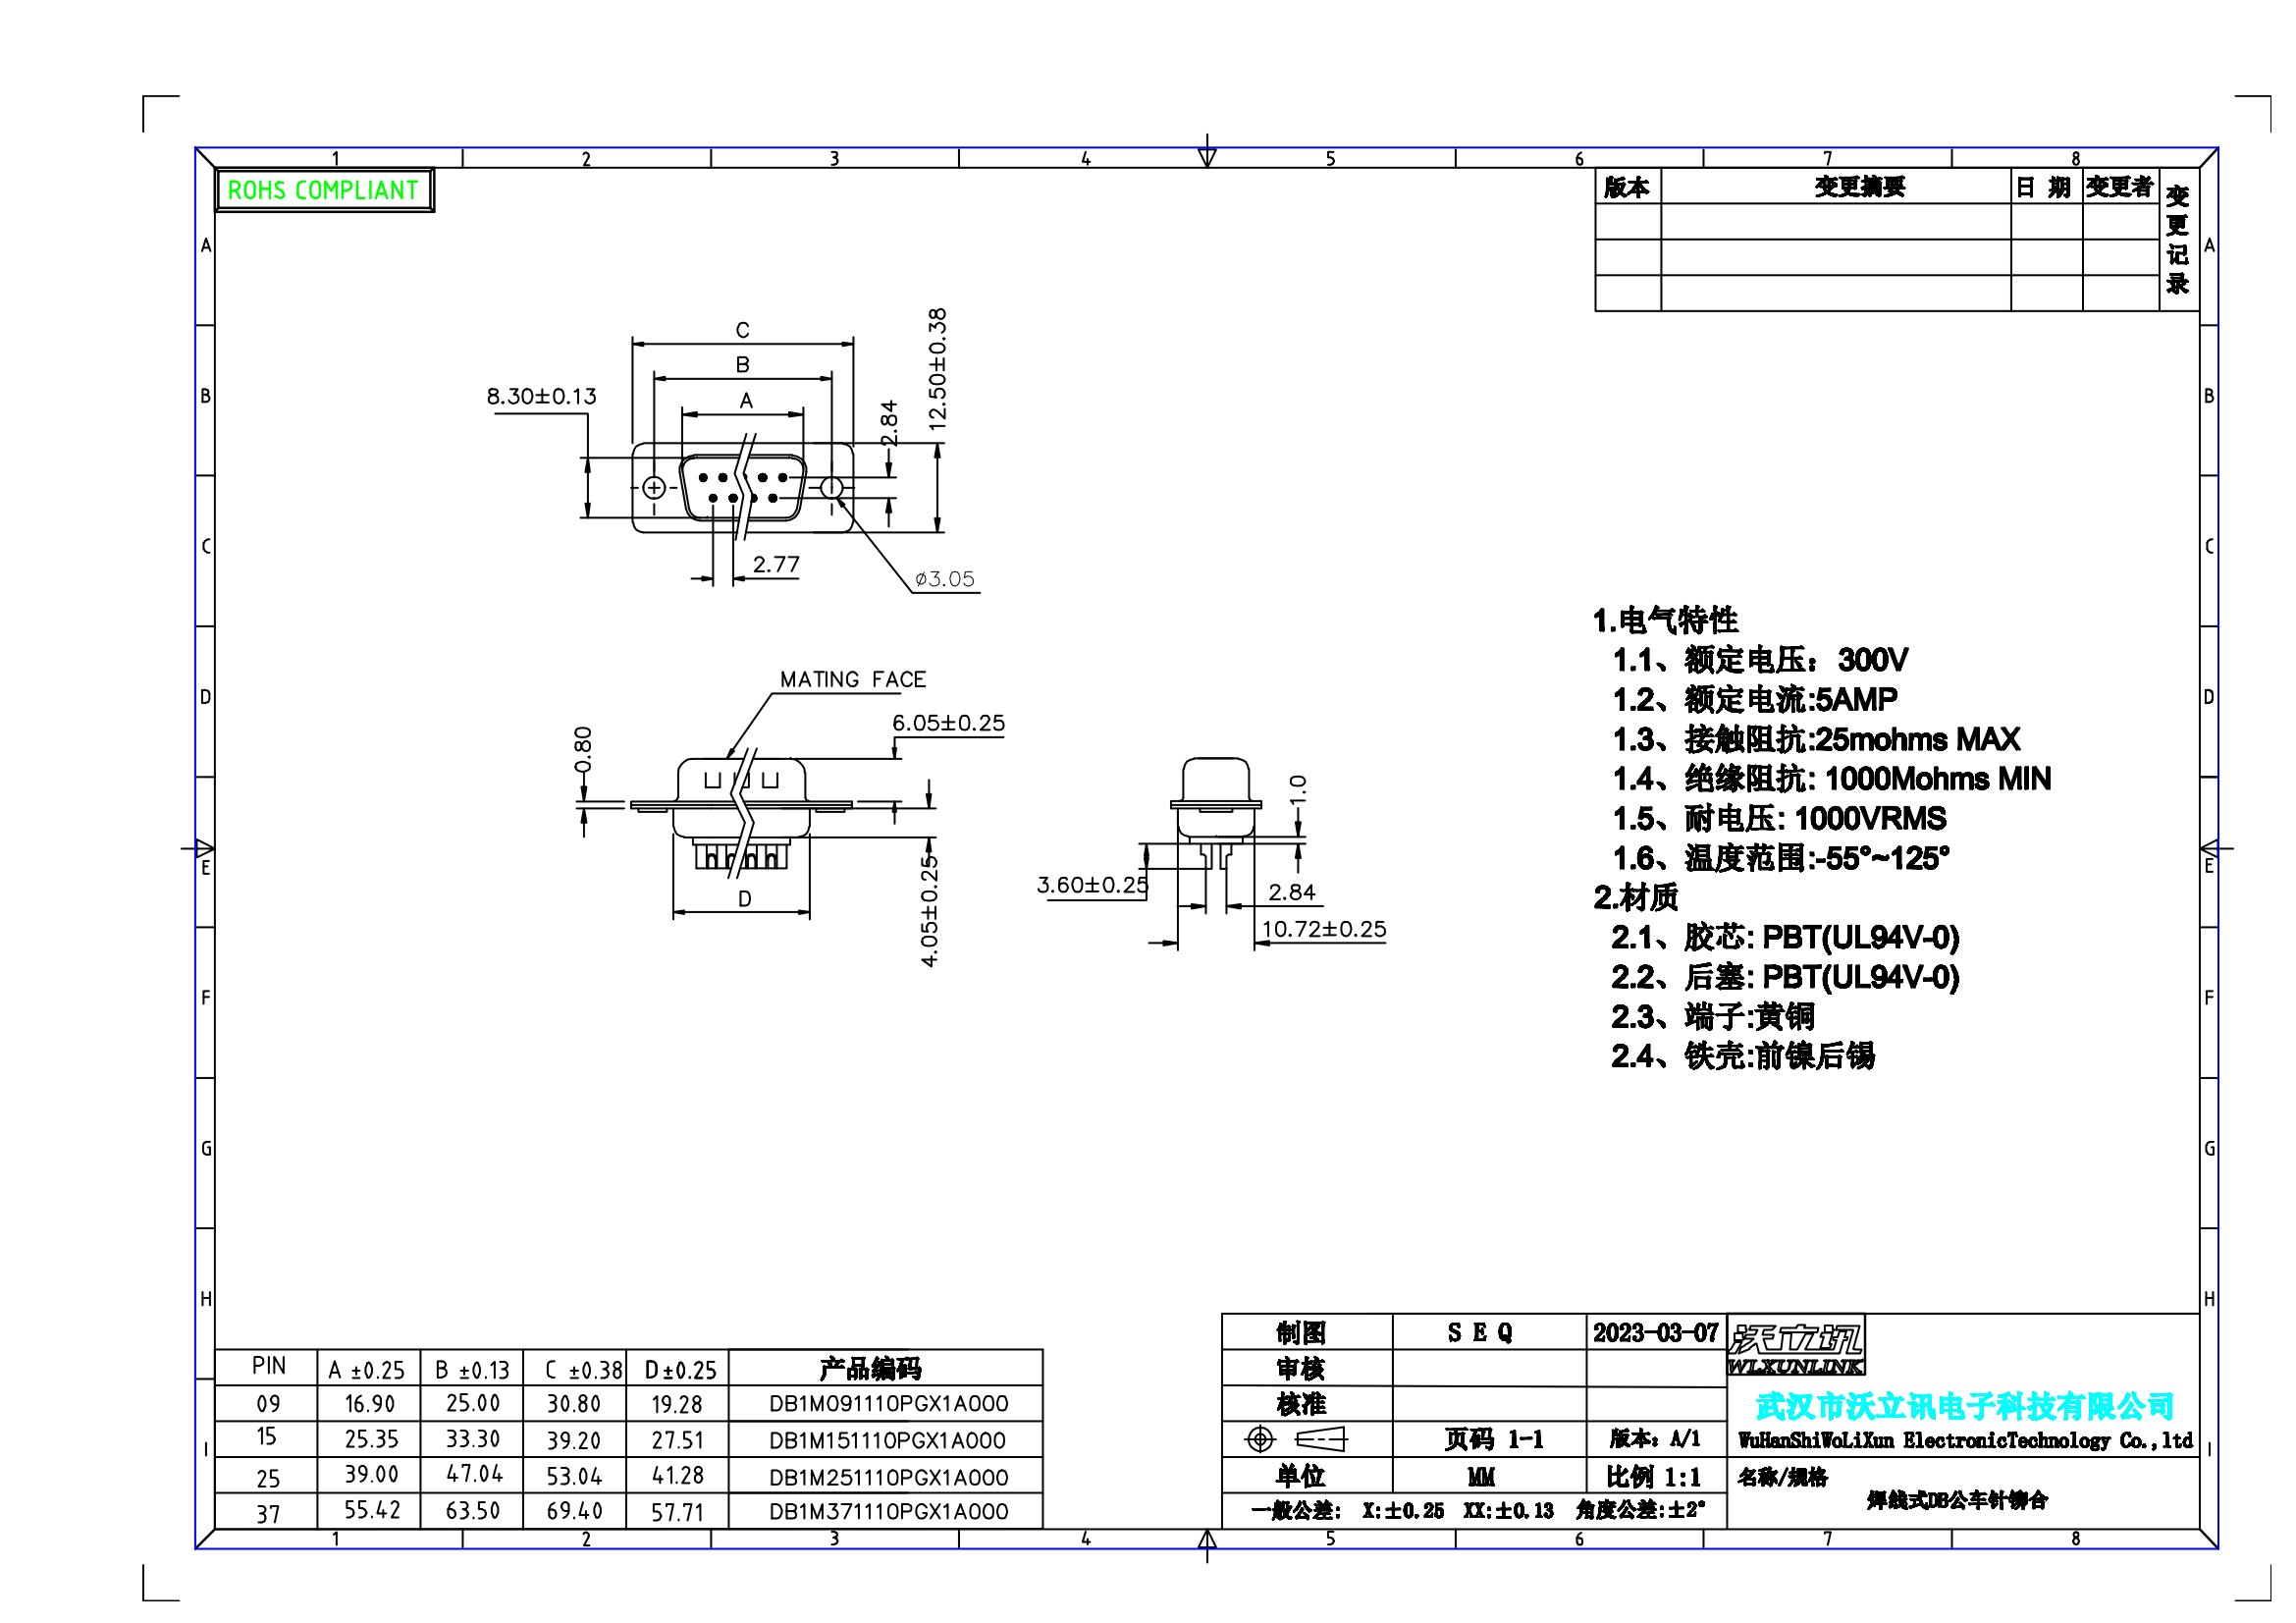Click the D±0.25 column header
The height and width of the screenshot is (1623, 2296).
click(x=680, y=1370)
